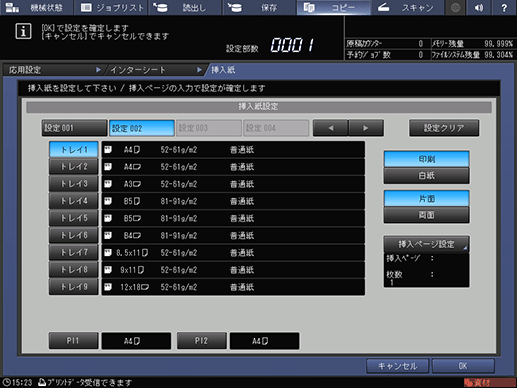This screenshot has width=517, height=388.
Task: Click the paper icon in B4 row
Action: (x=108, y=235)
